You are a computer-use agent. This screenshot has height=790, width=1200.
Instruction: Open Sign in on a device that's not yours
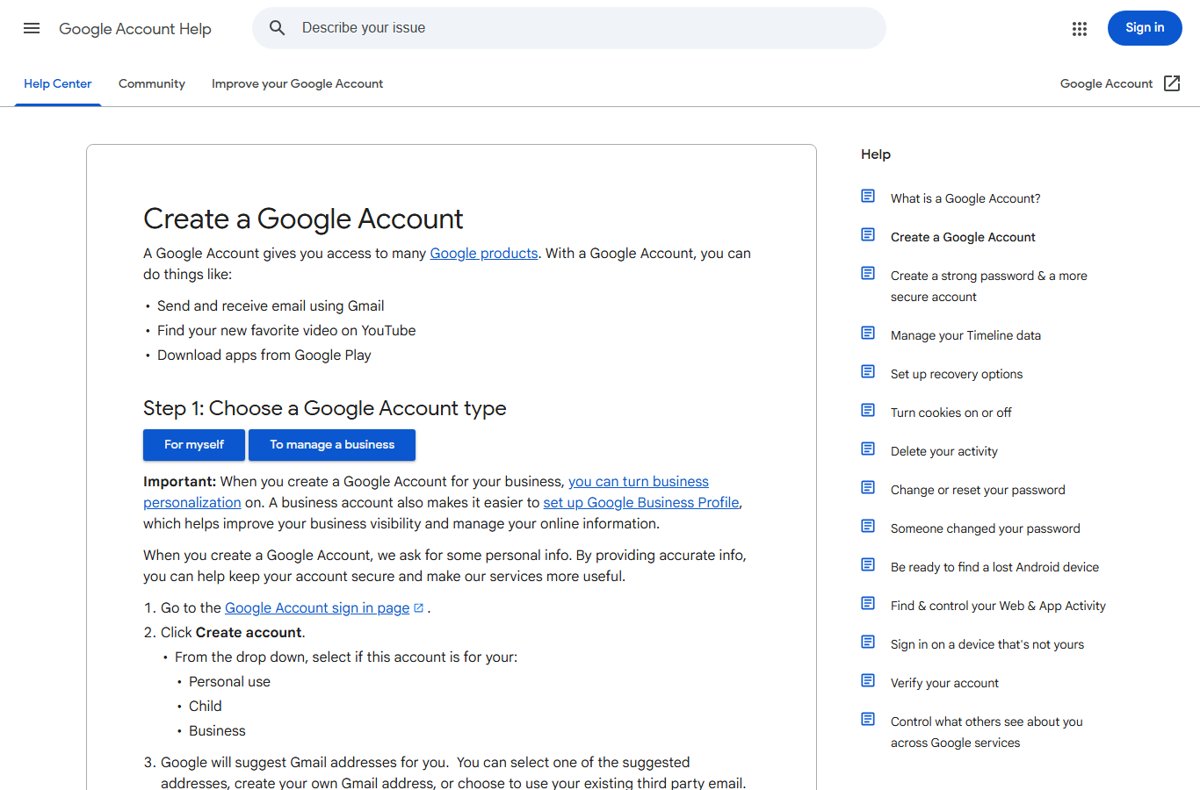[x=987, y=645]
